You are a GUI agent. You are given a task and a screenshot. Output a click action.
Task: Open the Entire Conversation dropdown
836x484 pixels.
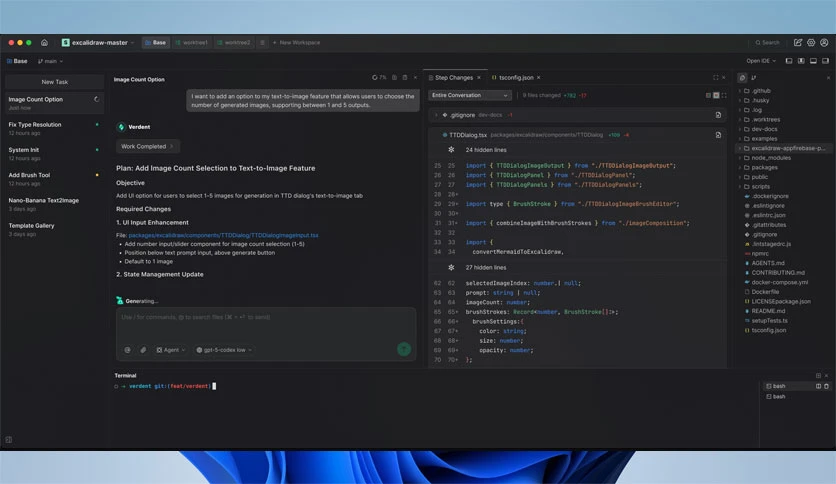(x=470, y=95)
